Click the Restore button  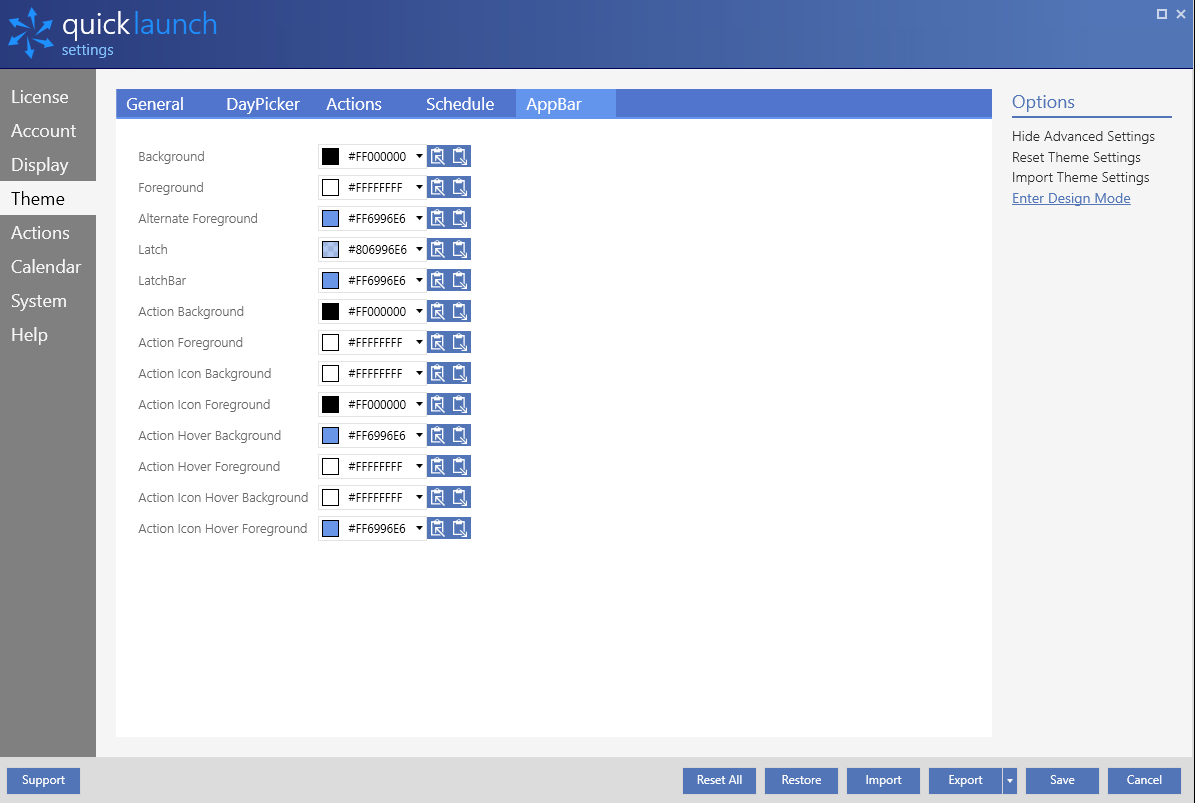(801, 780)
